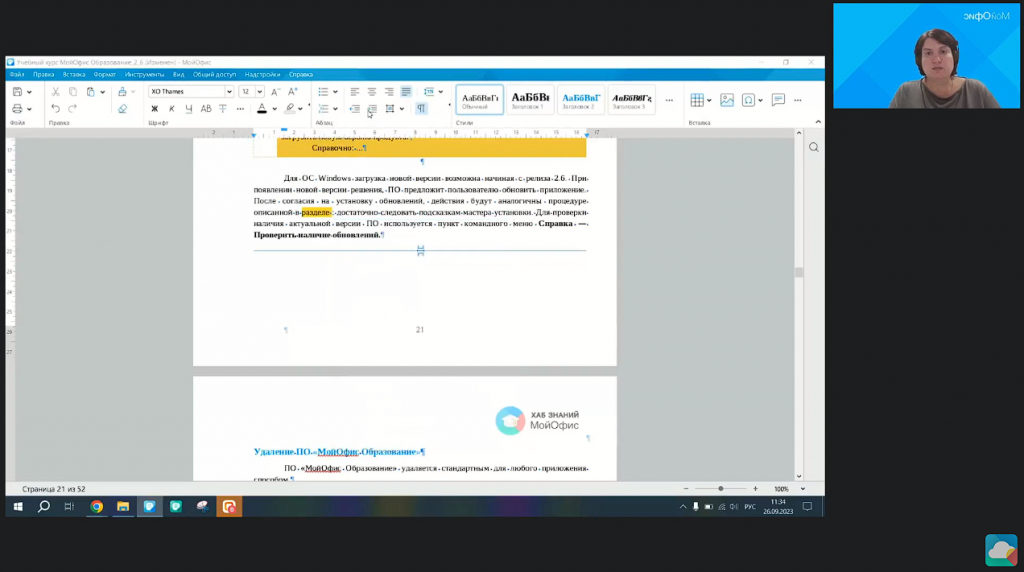Align the paragraph left
This screenshot has height=572, width=1024.
(355, 92)
